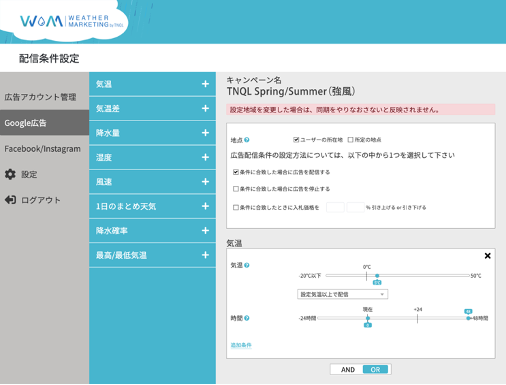Check 条件に合致した場合に広告を停止する option
This screenshot has height=385, width=506.
click(236, 189)
